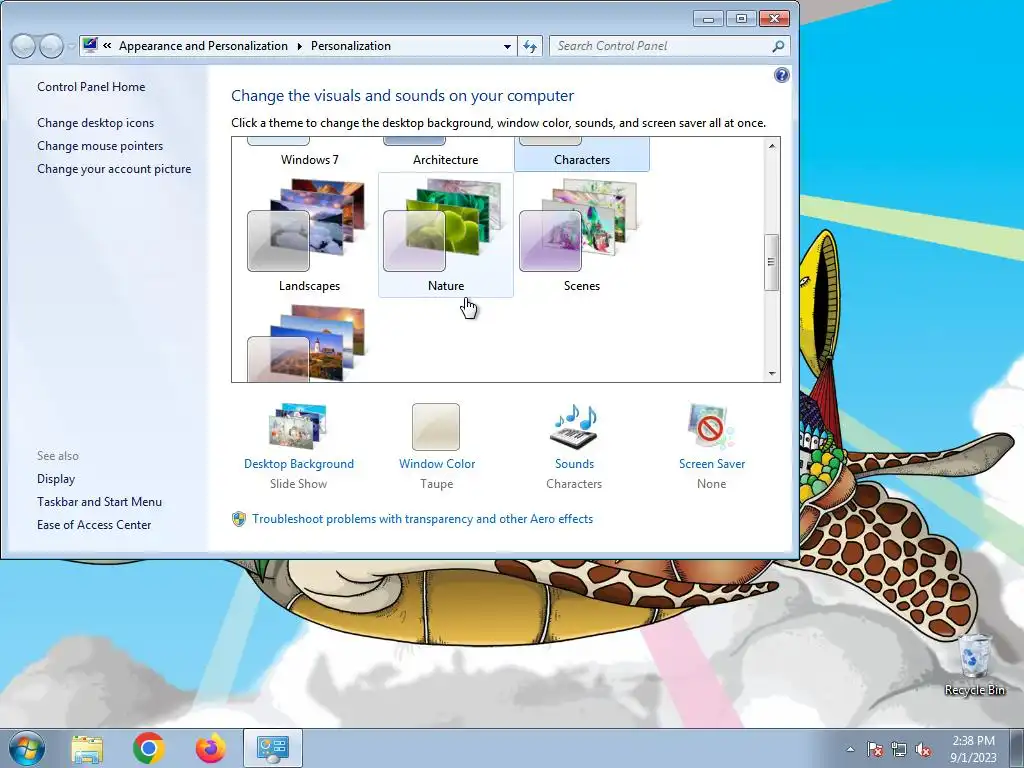Expand the address bar history dropdown arrow
The width and height of the screenshot is (1024, 768).
507,46
